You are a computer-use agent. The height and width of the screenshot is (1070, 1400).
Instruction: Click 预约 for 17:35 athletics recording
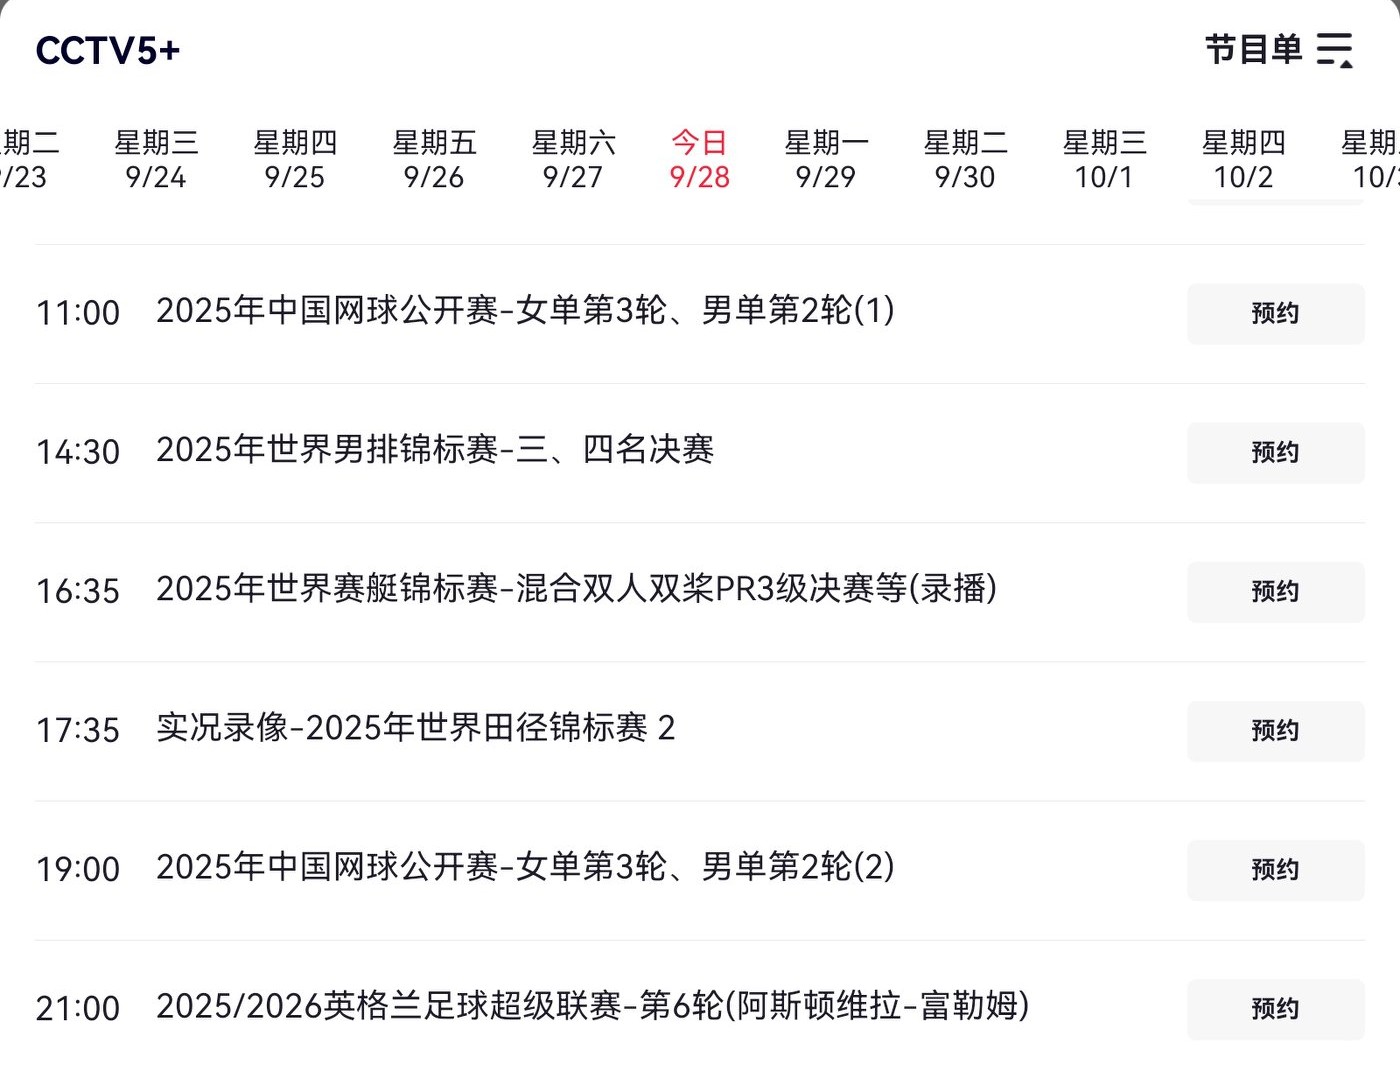coord(1275,731)
